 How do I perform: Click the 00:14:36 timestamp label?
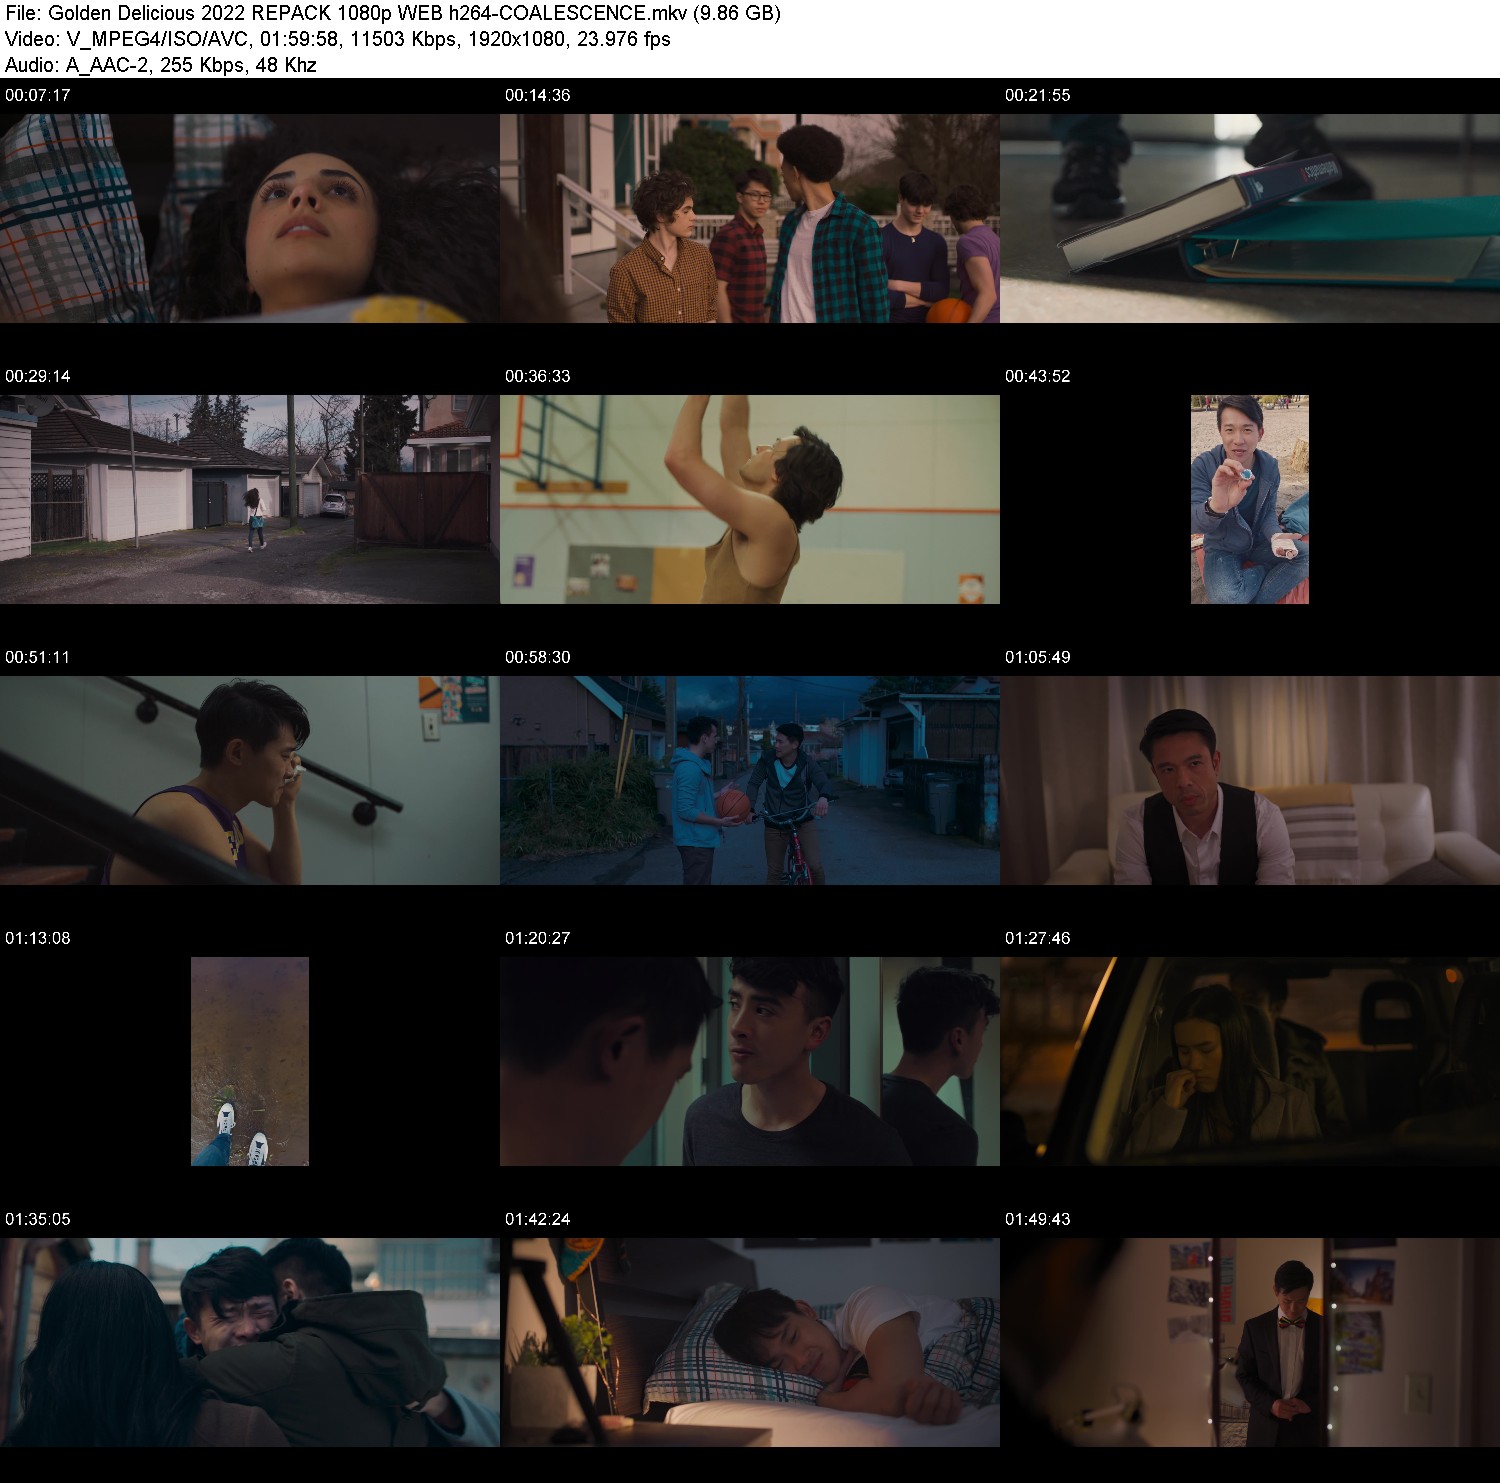pyautogui.click(x=538, y=95)
